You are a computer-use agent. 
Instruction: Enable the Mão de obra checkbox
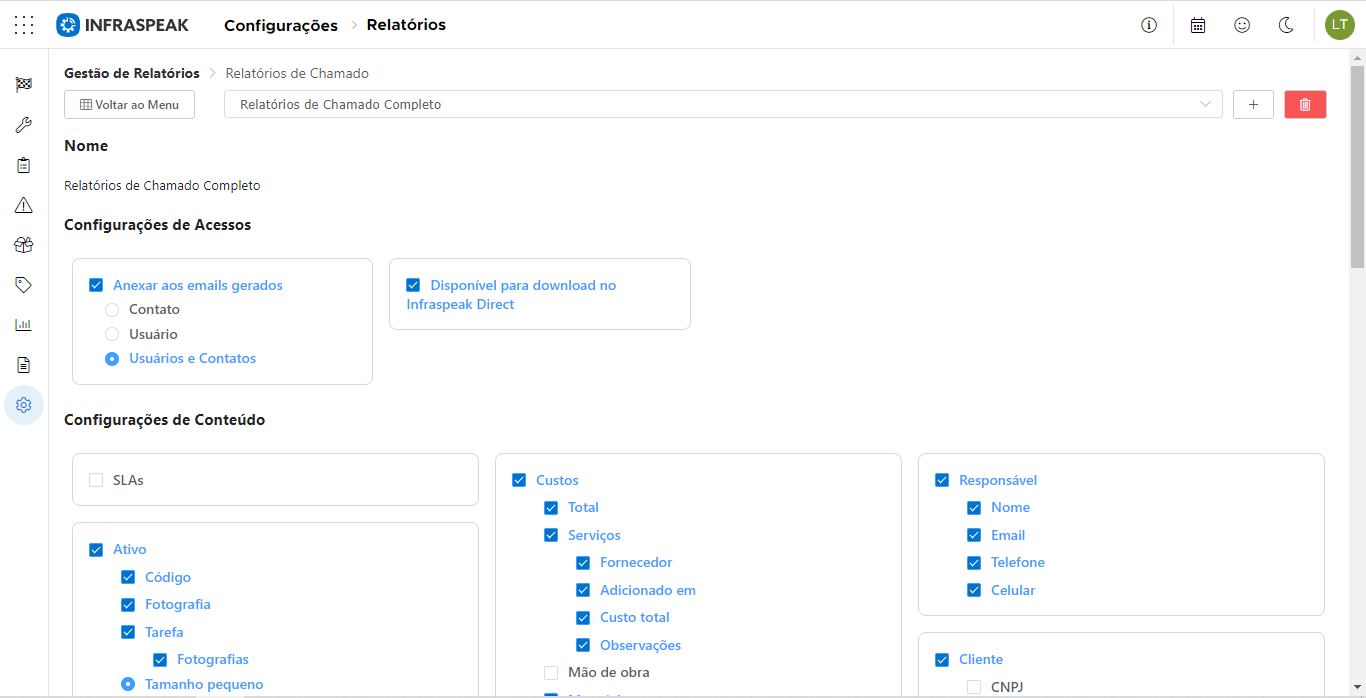click(x=551, y=673)
